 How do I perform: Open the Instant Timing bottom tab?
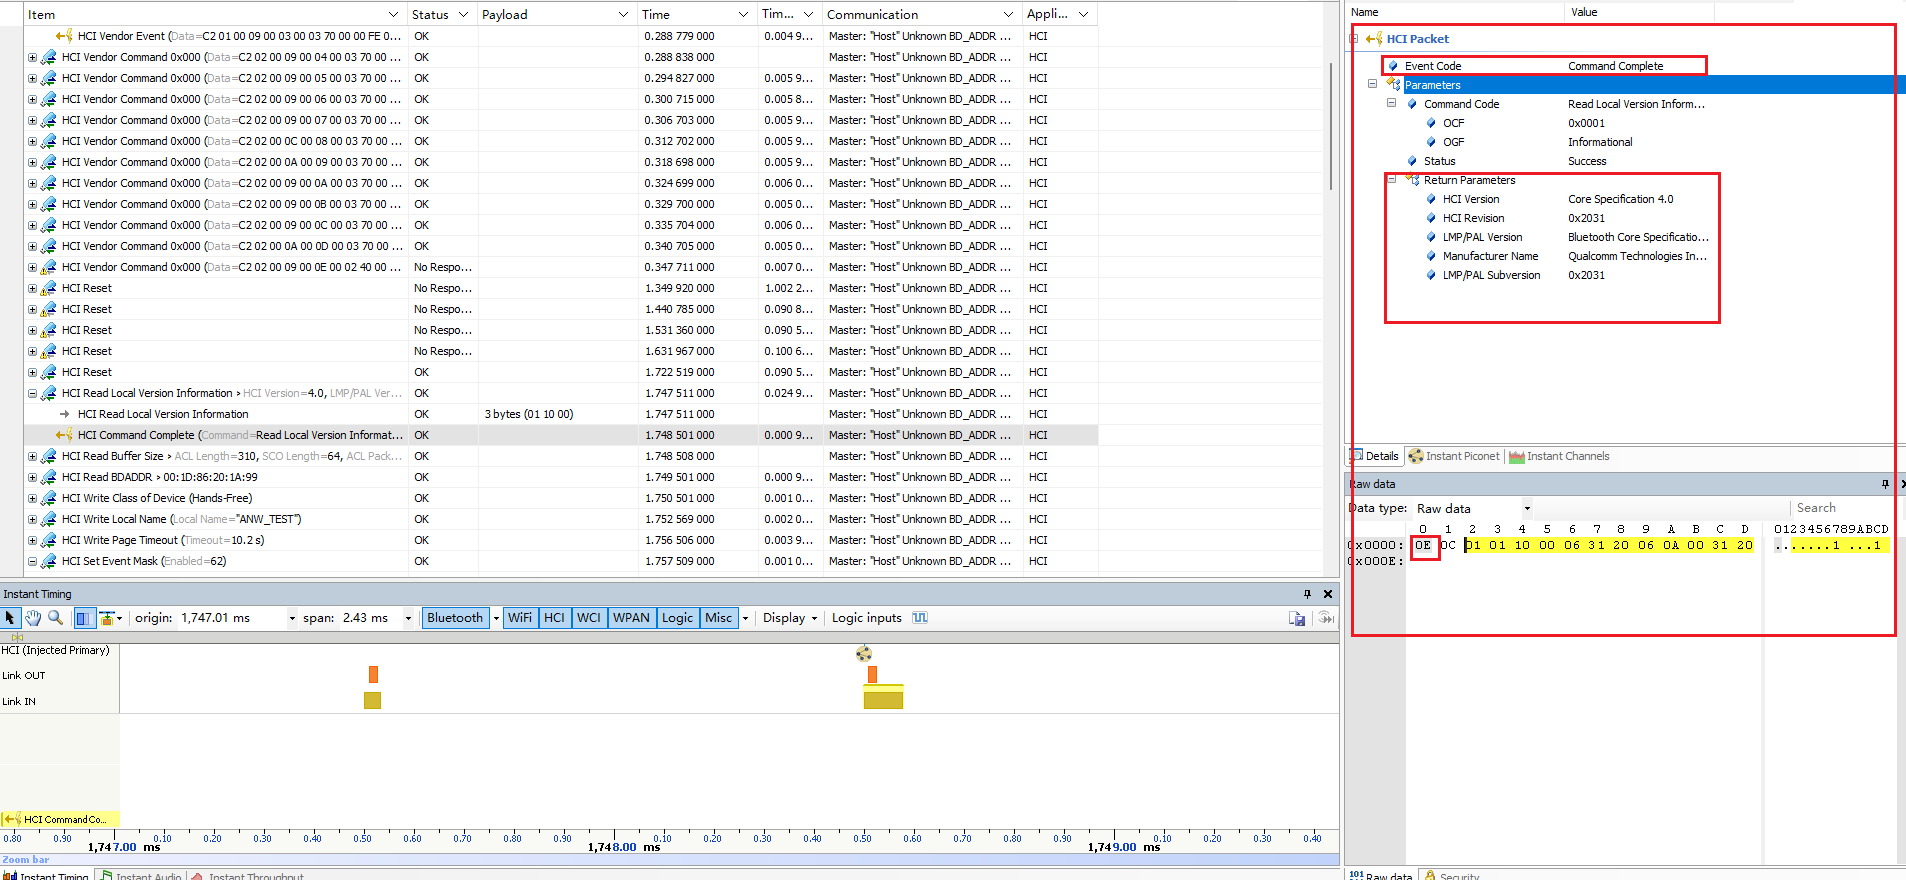click(x=47, y=875)
